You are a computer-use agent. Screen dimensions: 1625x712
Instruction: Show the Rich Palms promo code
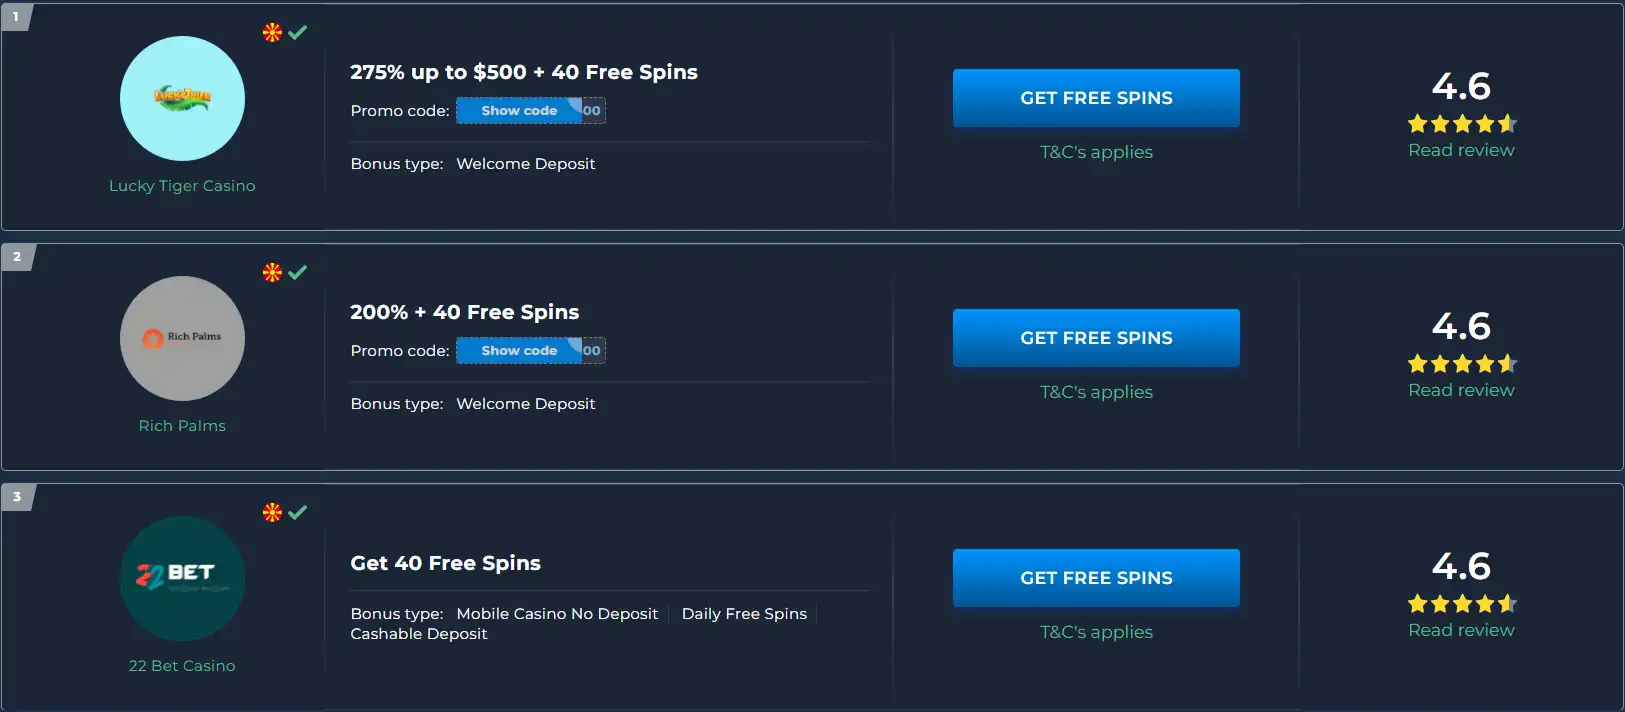[520, 351]
